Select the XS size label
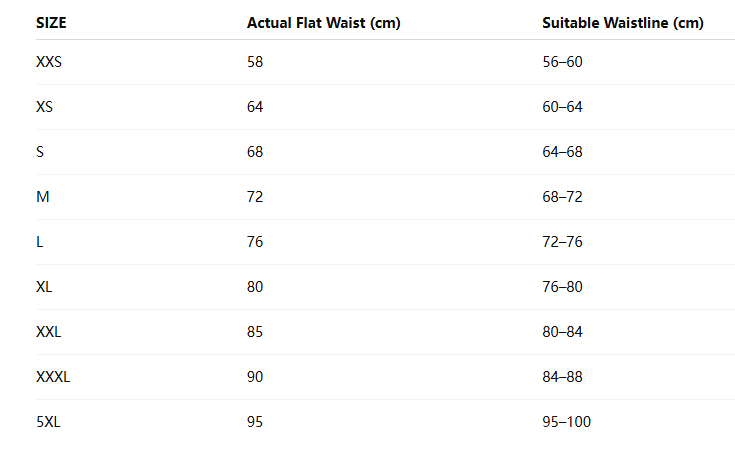The image size is (735, 451). [x=45, y=107]
